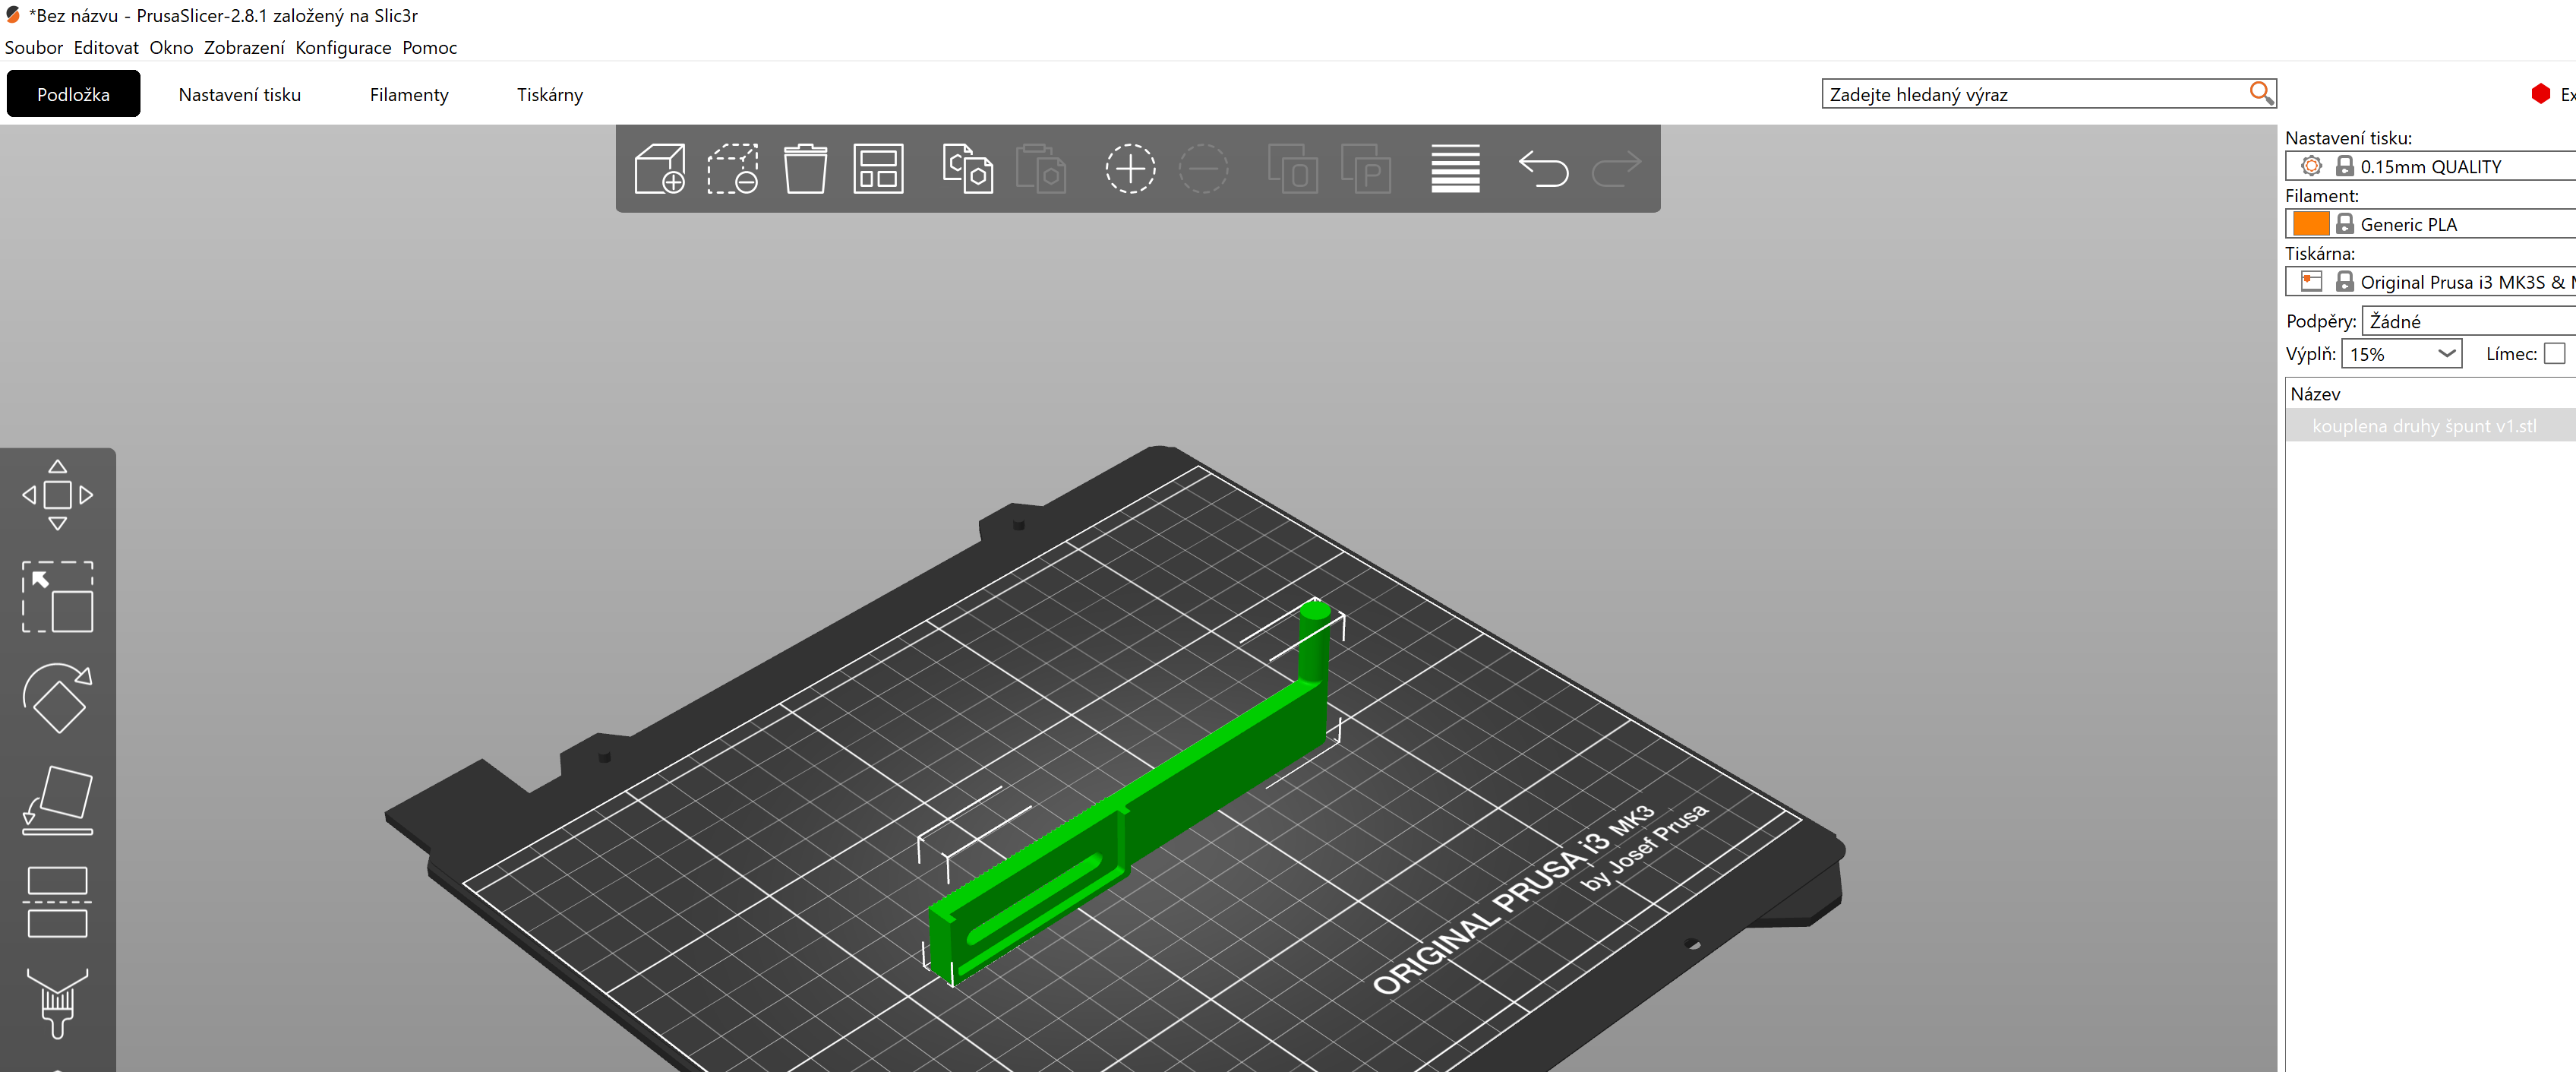
Task: Click the Název column header
Action: click(x=2431, y=394)
